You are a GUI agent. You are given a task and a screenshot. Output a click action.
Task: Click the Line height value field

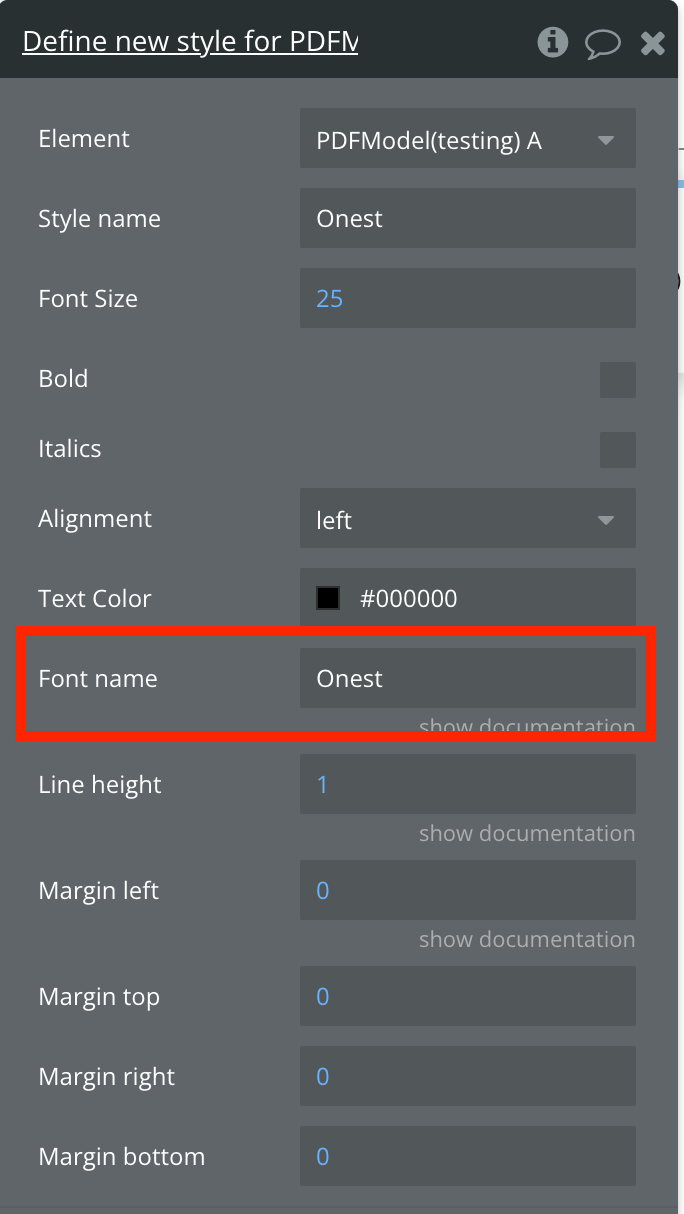468,784
